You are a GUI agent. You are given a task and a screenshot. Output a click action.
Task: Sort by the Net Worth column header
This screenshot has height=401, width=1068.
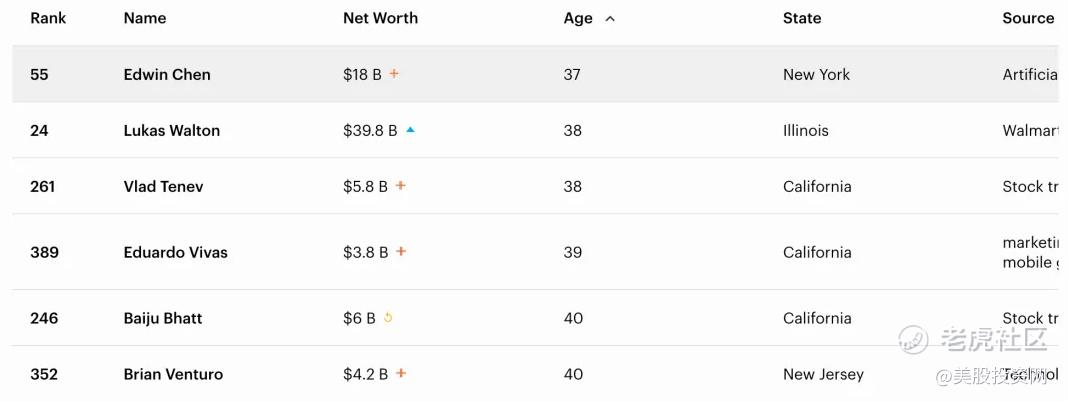(380, 18)
